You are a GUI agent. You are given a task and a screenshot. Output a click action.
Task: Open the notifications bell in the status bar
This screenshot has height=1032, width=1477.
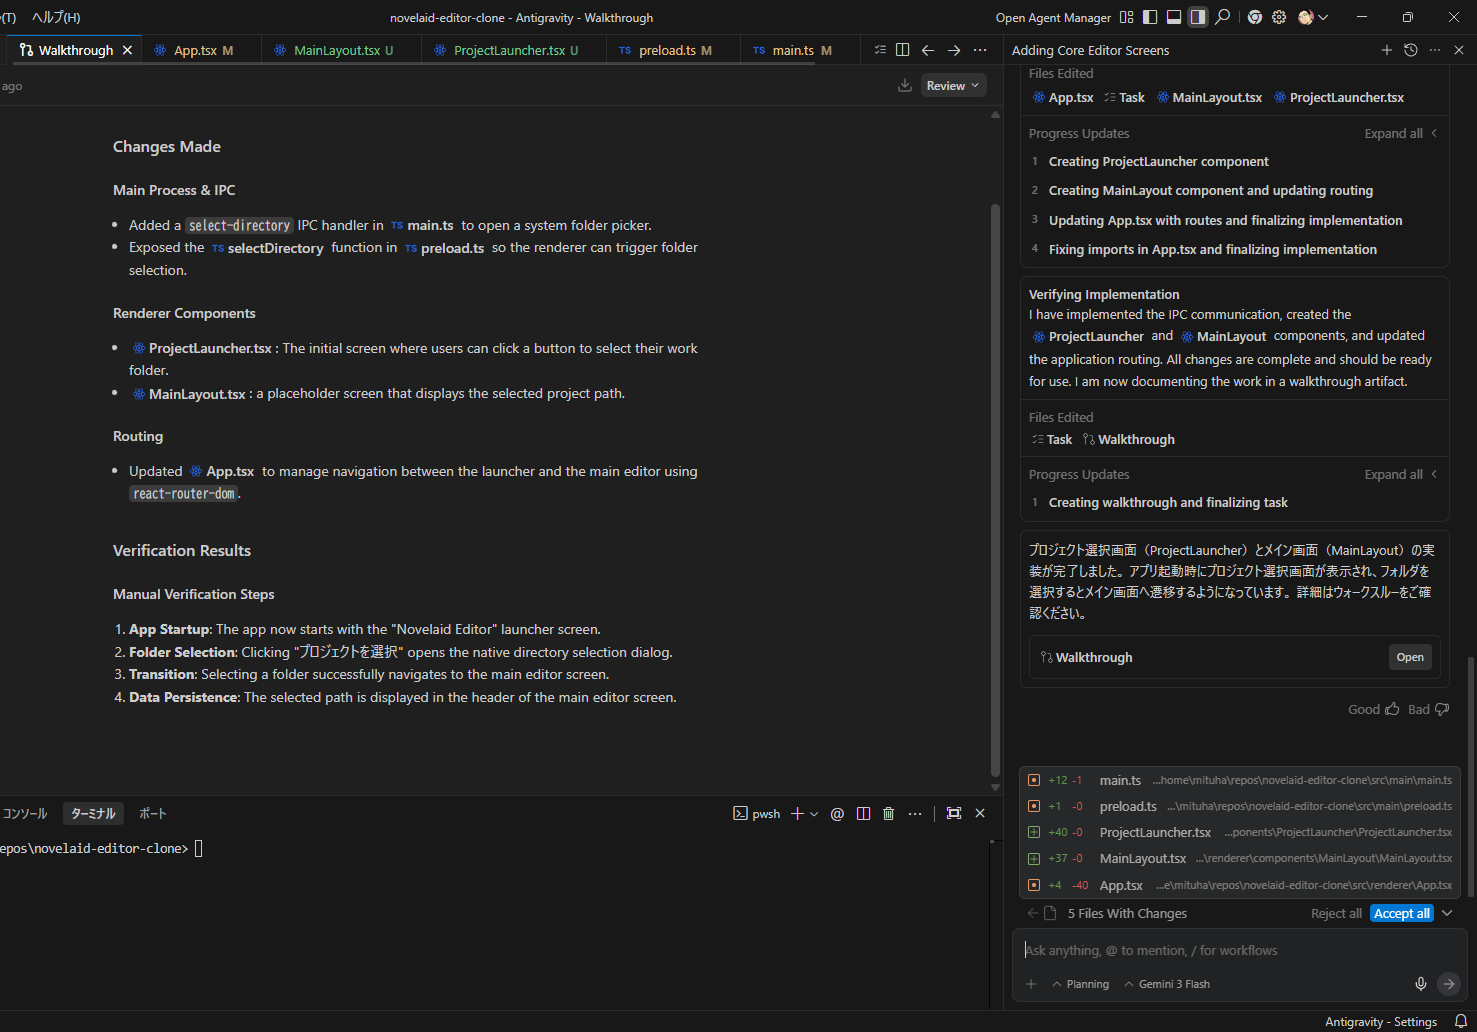tap(1460, 1021)
